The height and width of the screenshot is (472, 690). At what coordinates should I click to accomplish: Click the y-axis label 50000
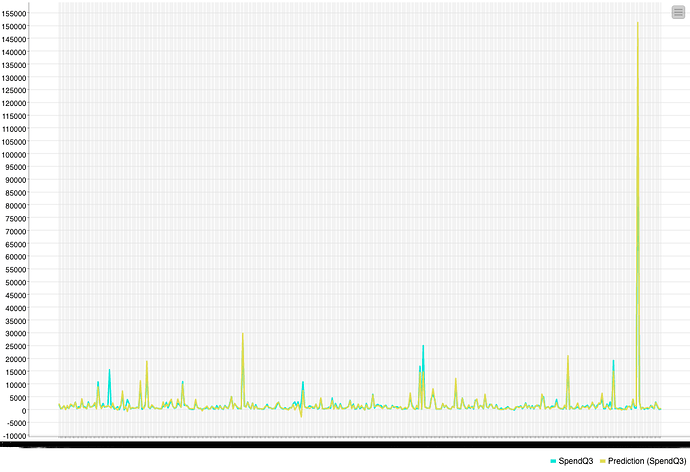[x=15, y=282]
